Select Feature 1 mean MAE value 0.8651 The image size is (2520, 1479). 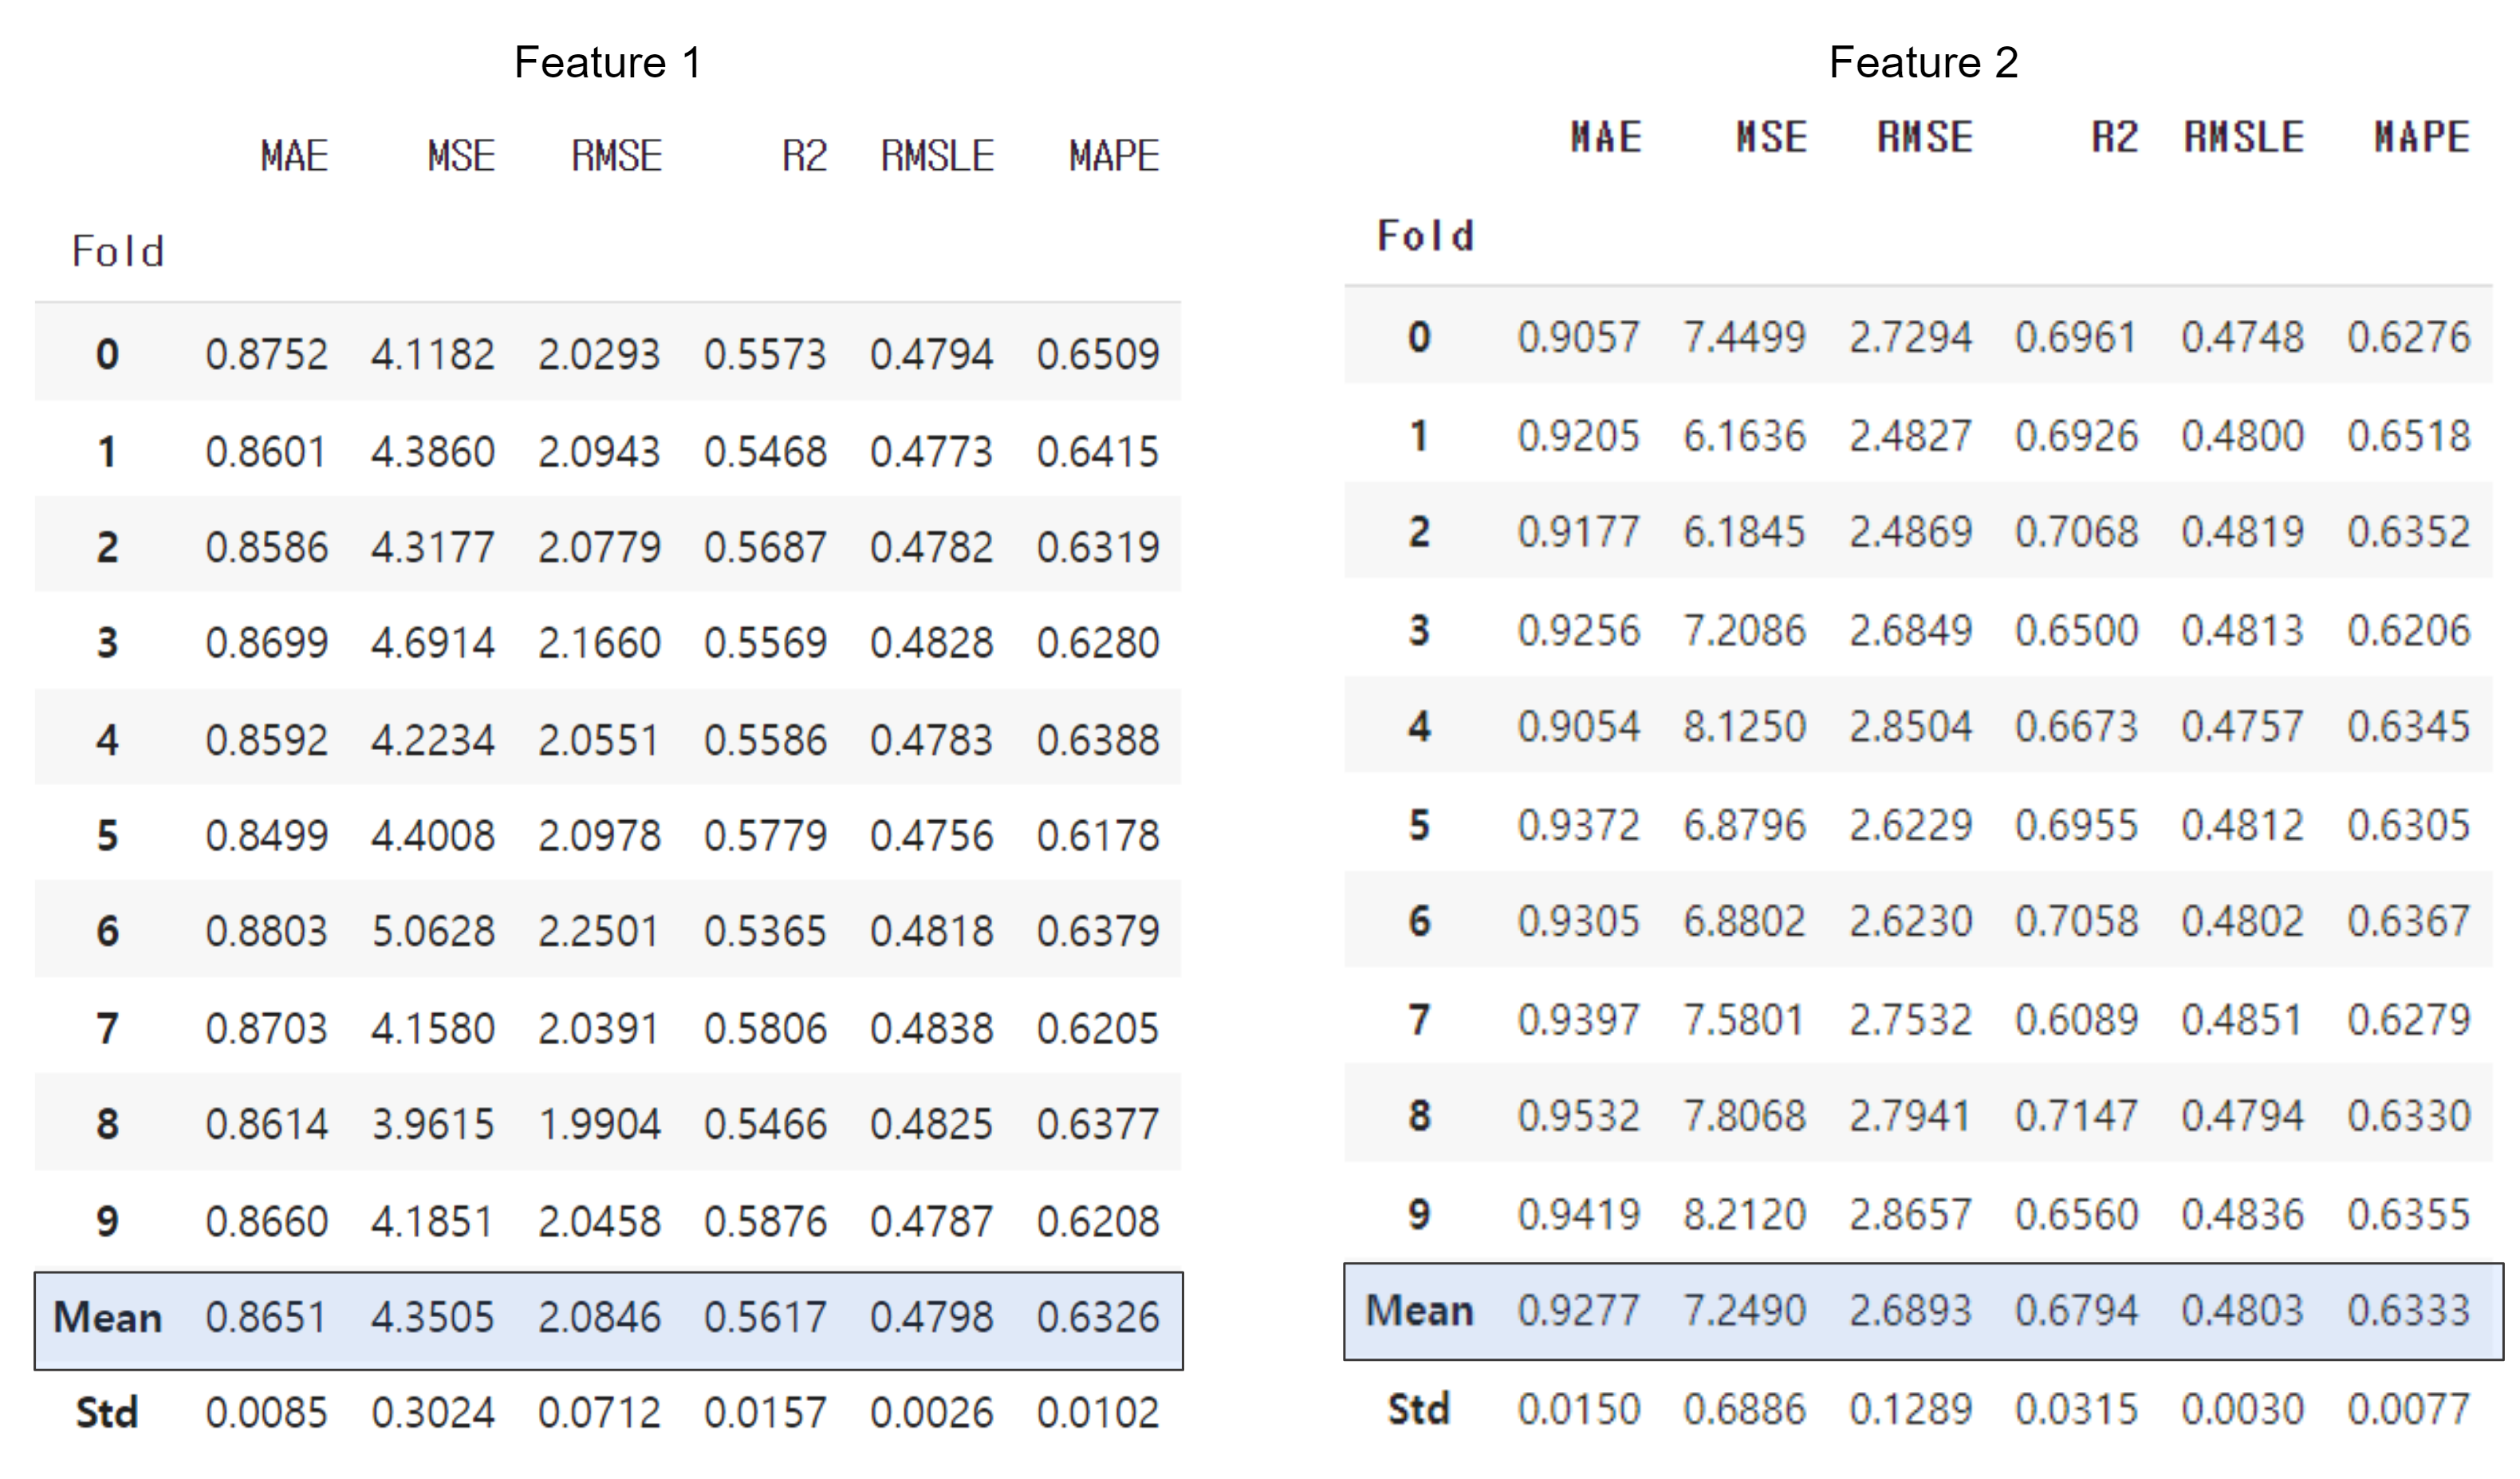pos(266,1317)
